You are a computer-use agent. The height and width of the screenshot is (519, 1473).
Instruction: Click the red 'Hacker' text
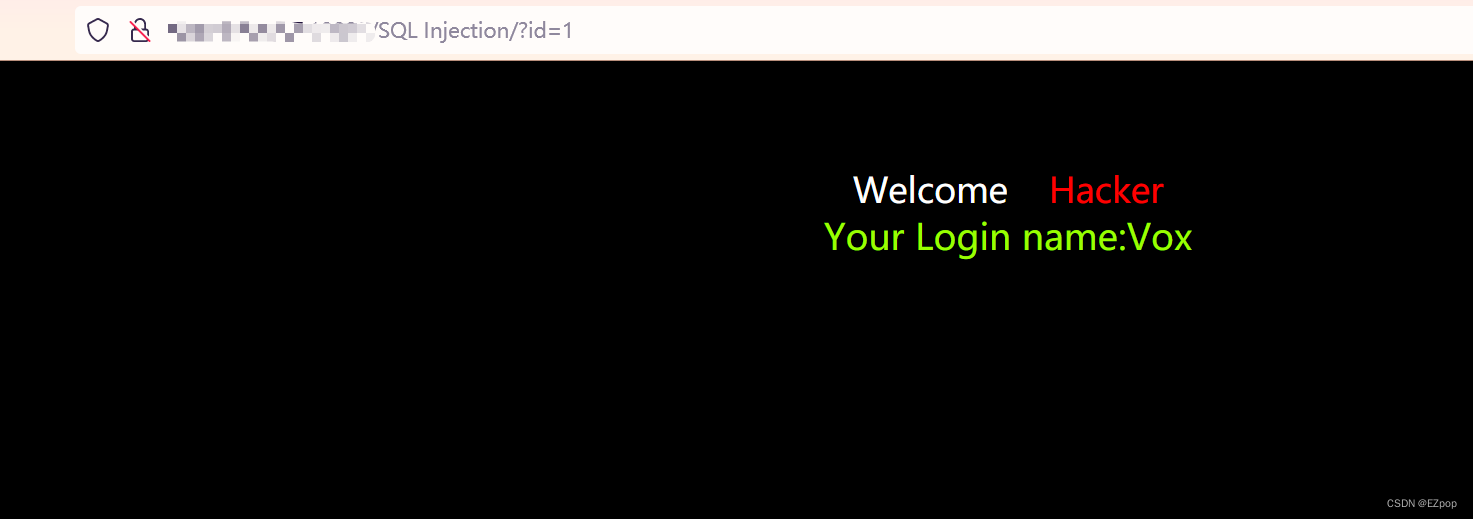(1106, 190)
